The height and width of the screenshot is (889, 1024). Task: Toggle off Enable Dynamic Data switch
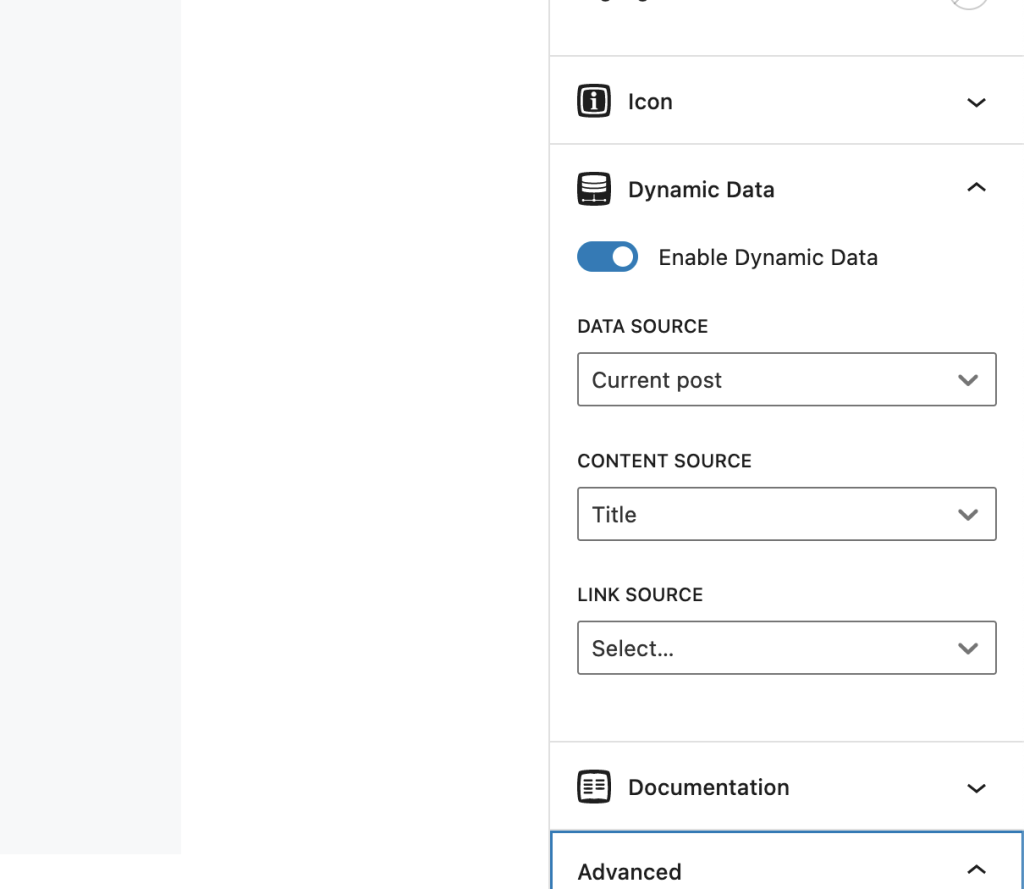click(607, 257)
